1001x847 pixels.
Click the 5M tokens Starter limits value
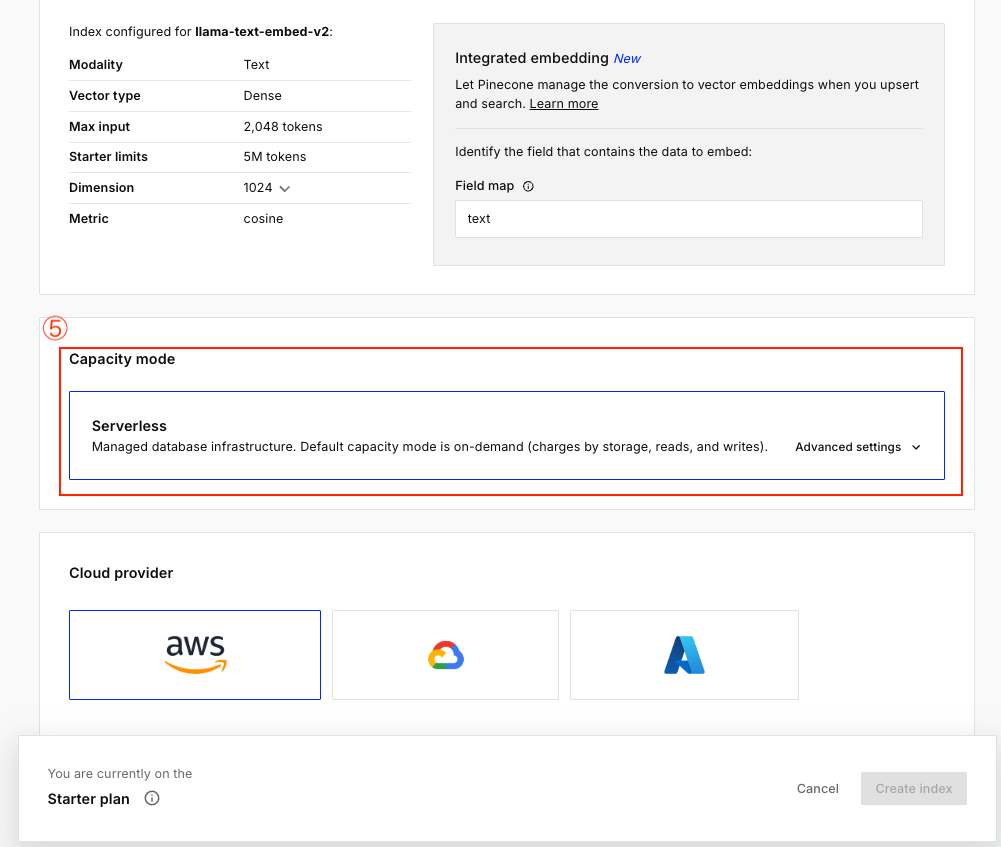[275, 157]
